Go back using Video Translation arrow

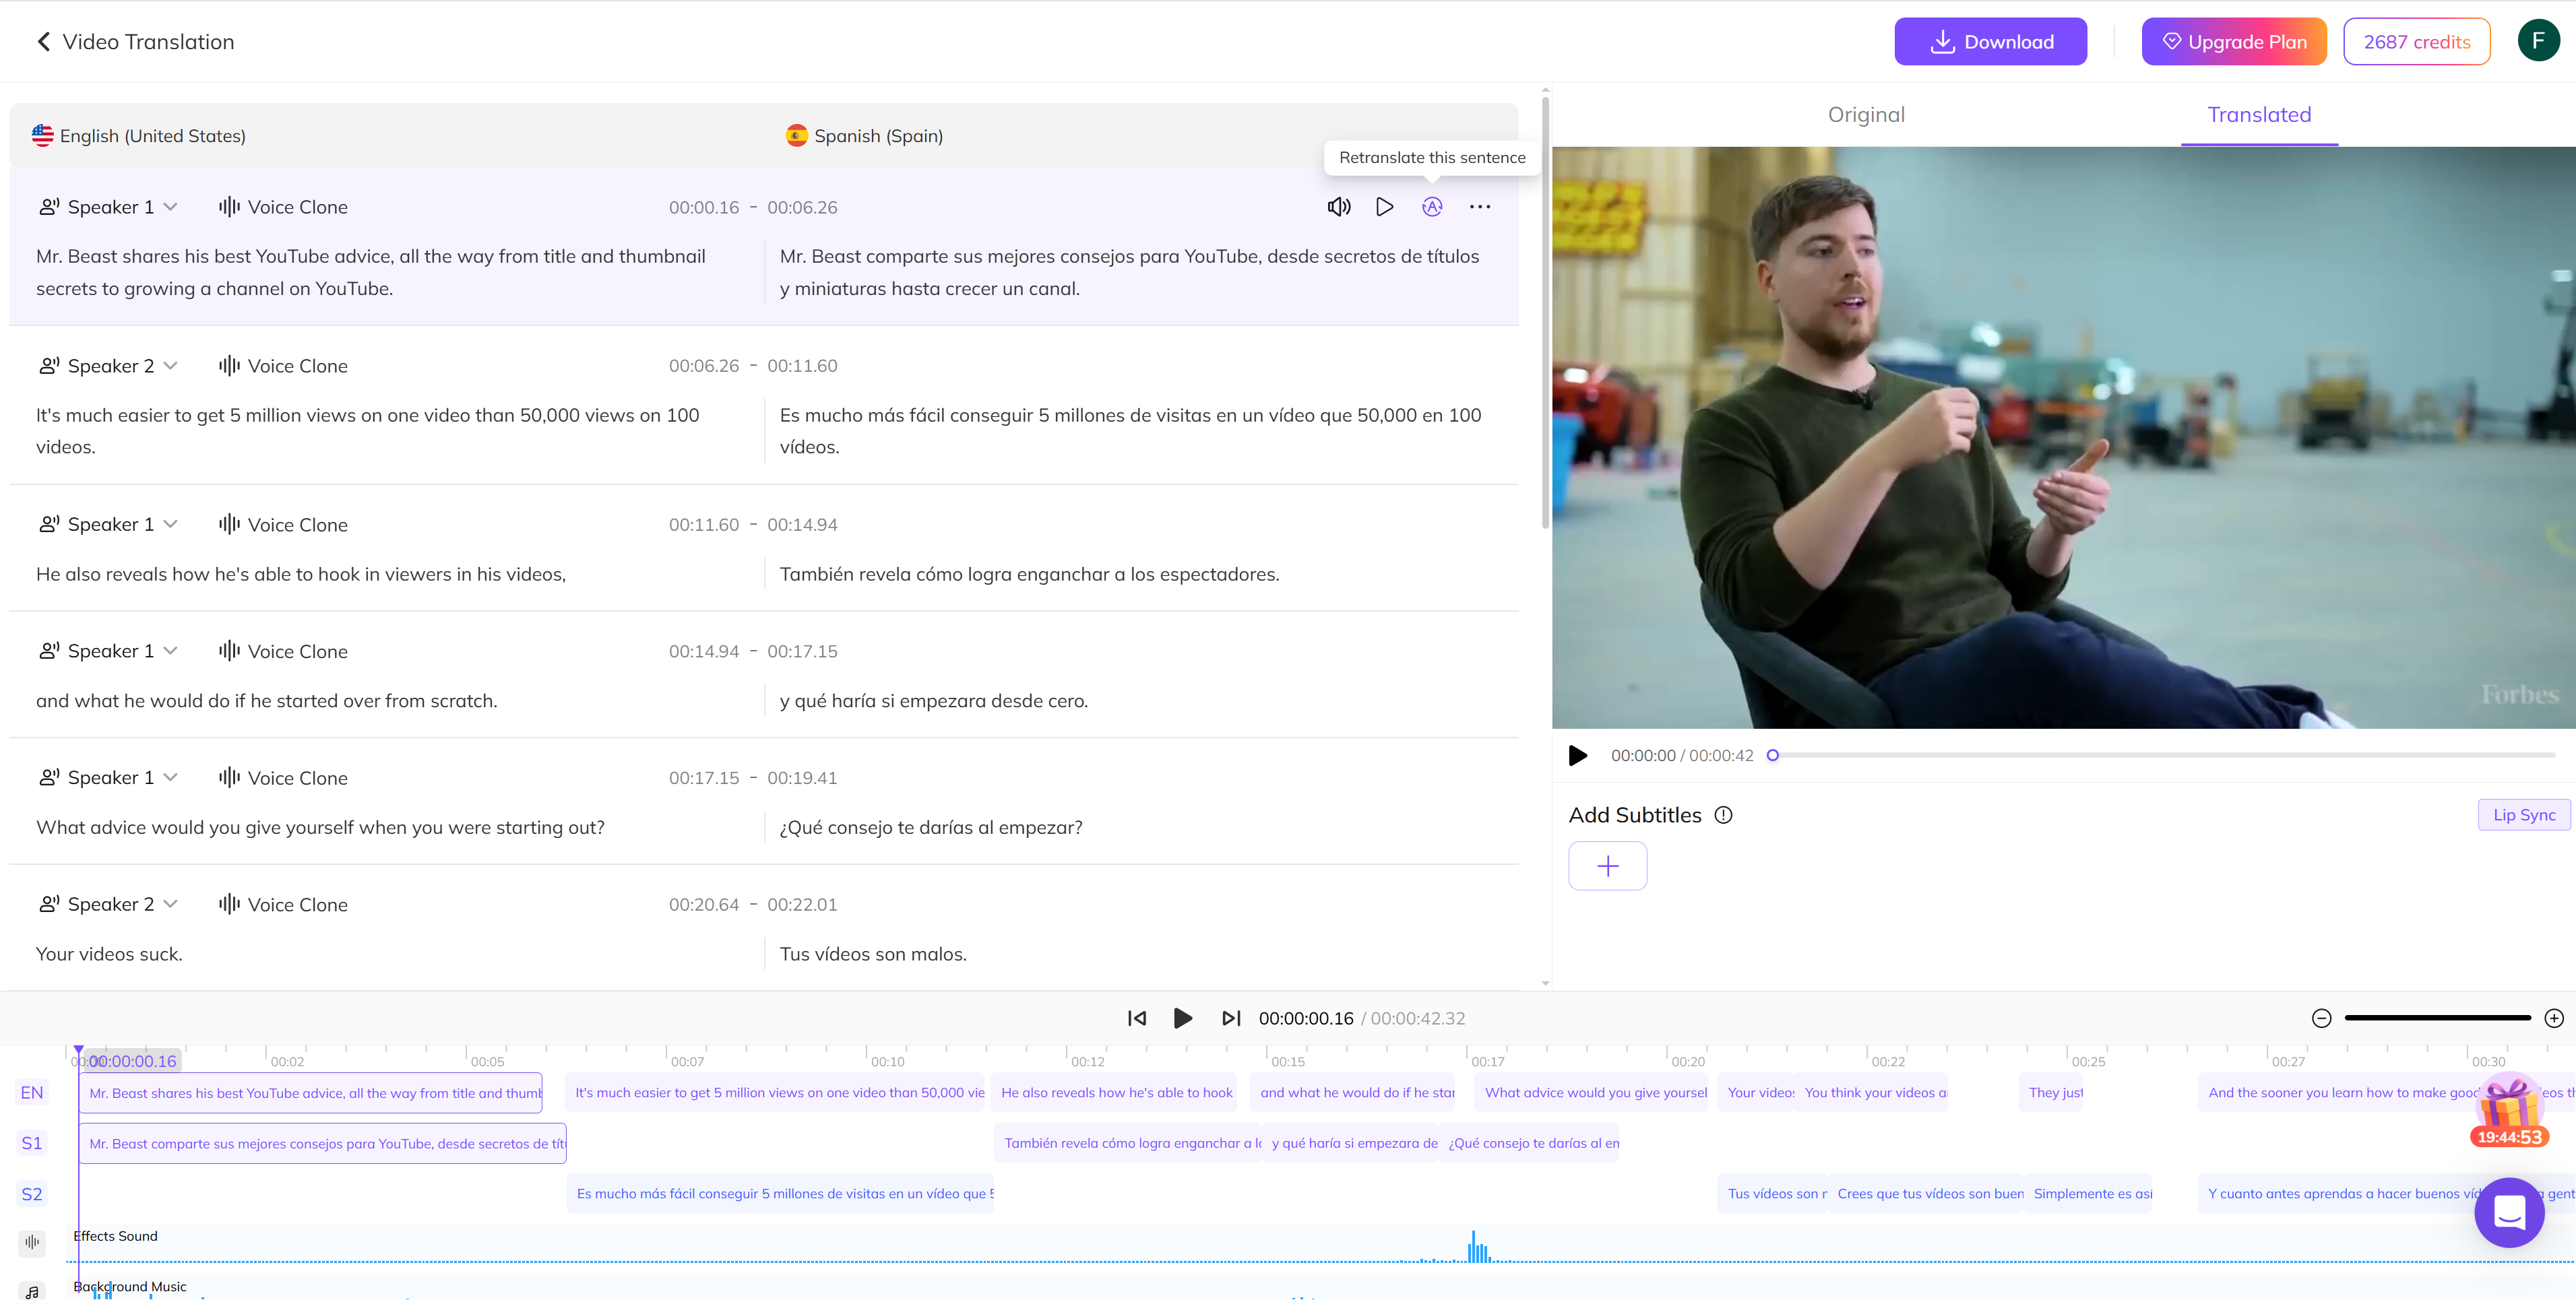point(43,42)
